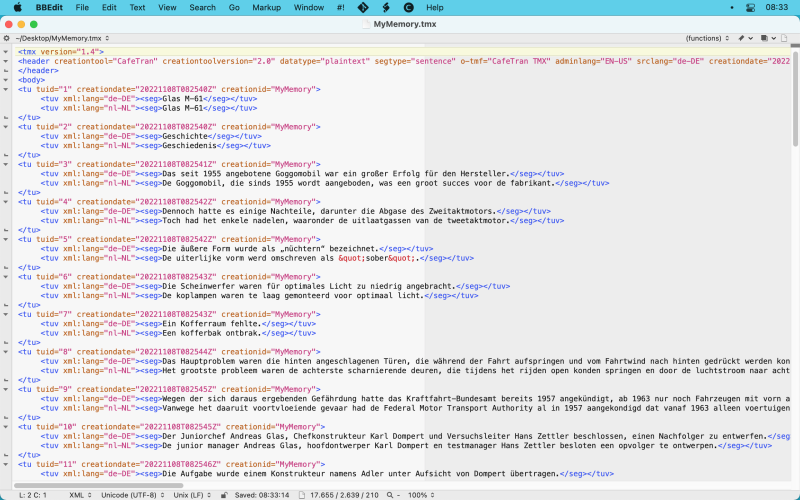Open the Clippings menu C icon

409,7
